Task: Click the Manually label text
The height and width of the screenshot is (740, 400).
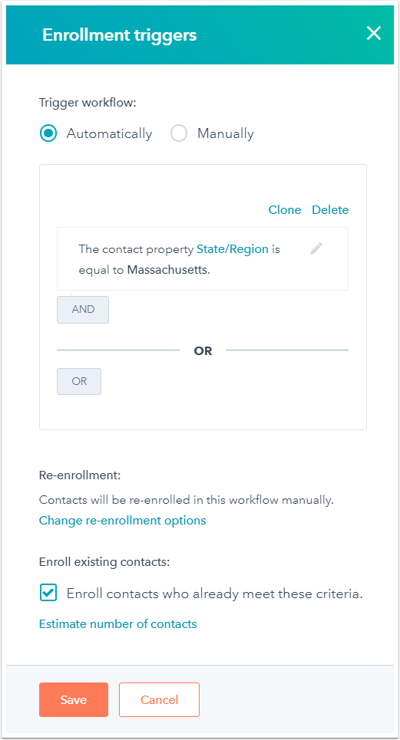Action: tap(225, 134)
